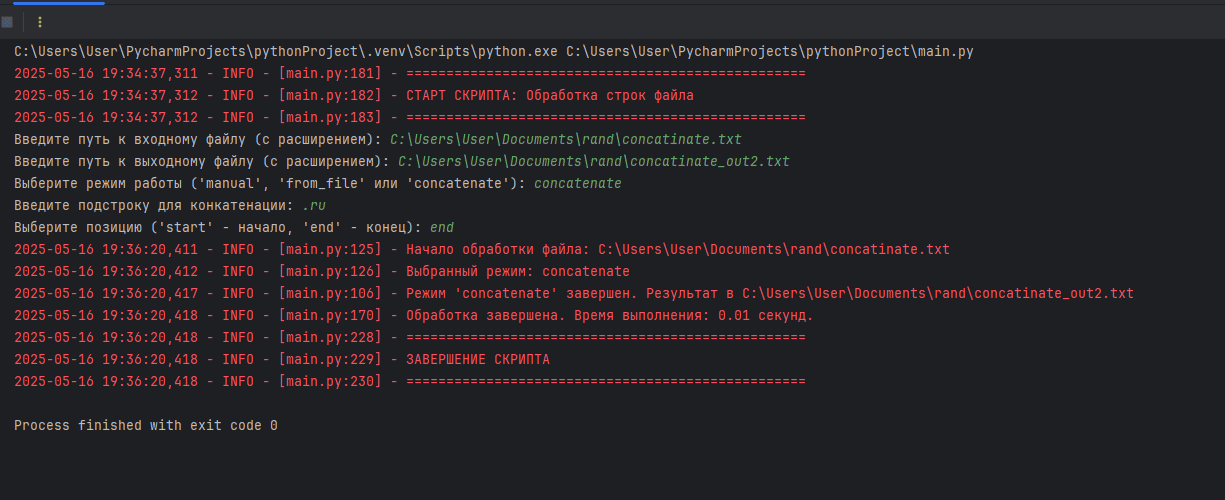
Task: Click the green typed 'end' position value
Action: click(441, 227)
